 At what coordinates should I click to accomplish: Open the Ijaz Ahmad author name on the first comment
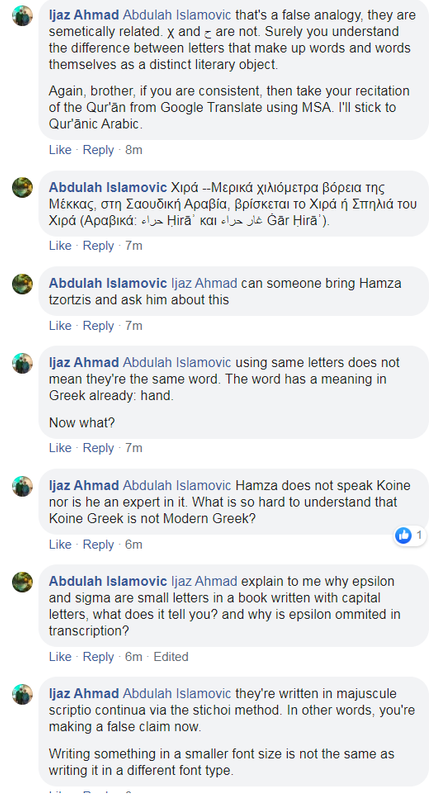click(84, 15)
